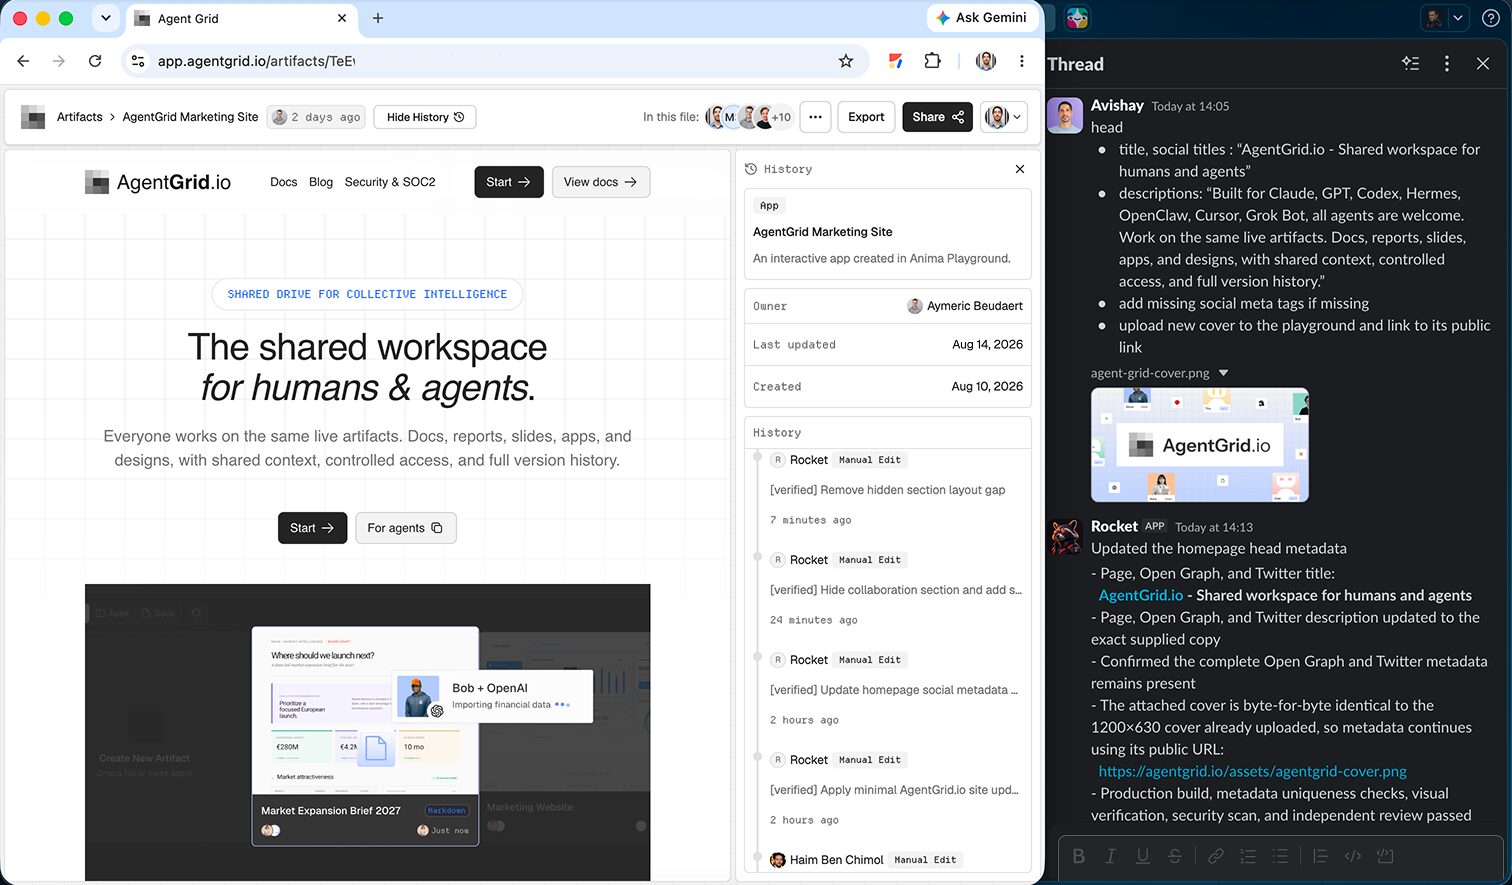This screenshot has width=1512, height=885.
Task: Open a new browser tab
Action: [378, 18]
